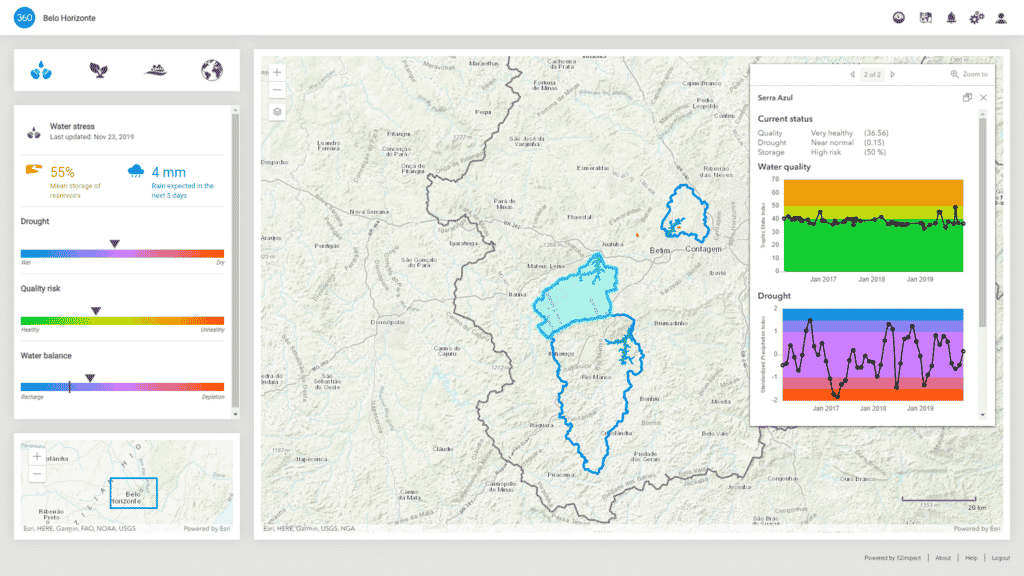Open notifications bell

point(951,18)
